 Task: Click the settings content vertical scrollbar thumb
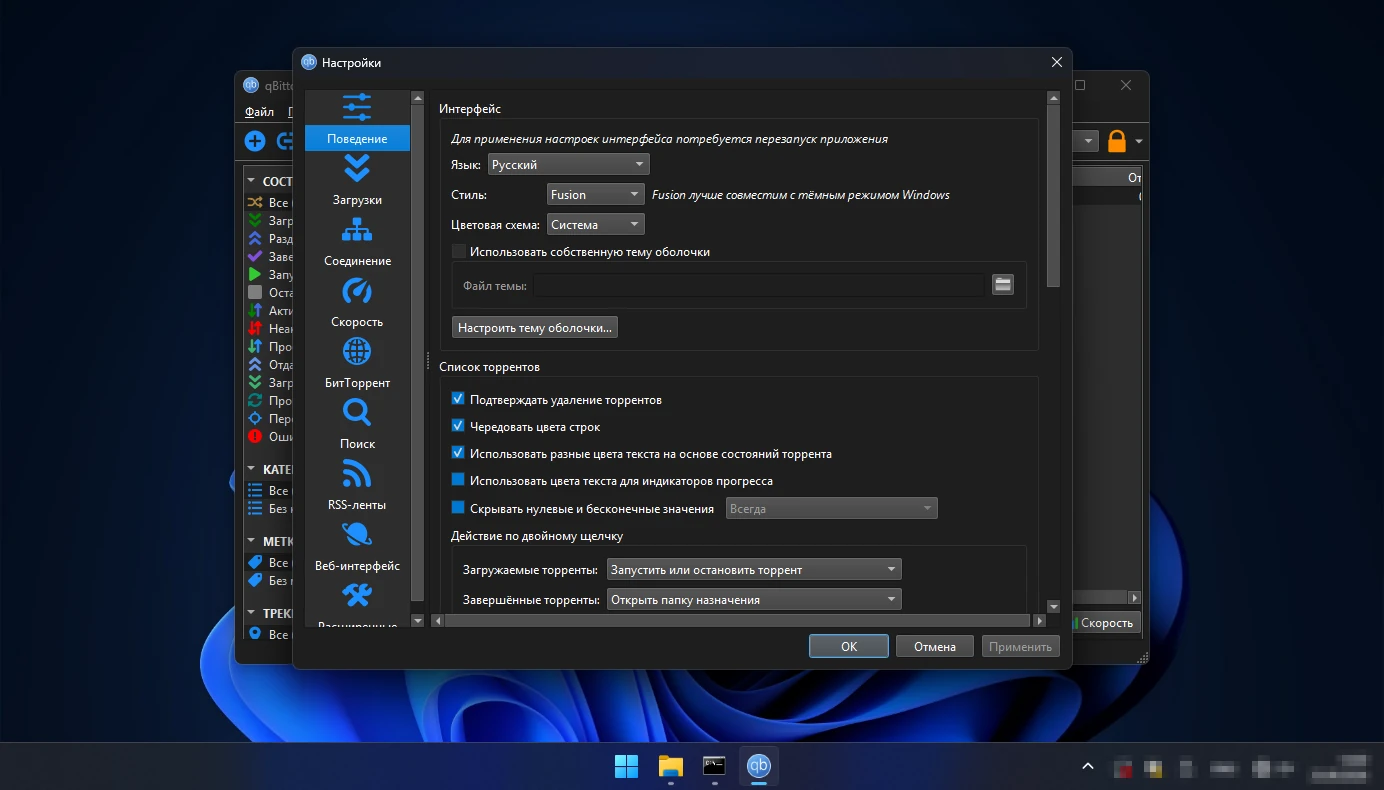tap(1053, 196)
